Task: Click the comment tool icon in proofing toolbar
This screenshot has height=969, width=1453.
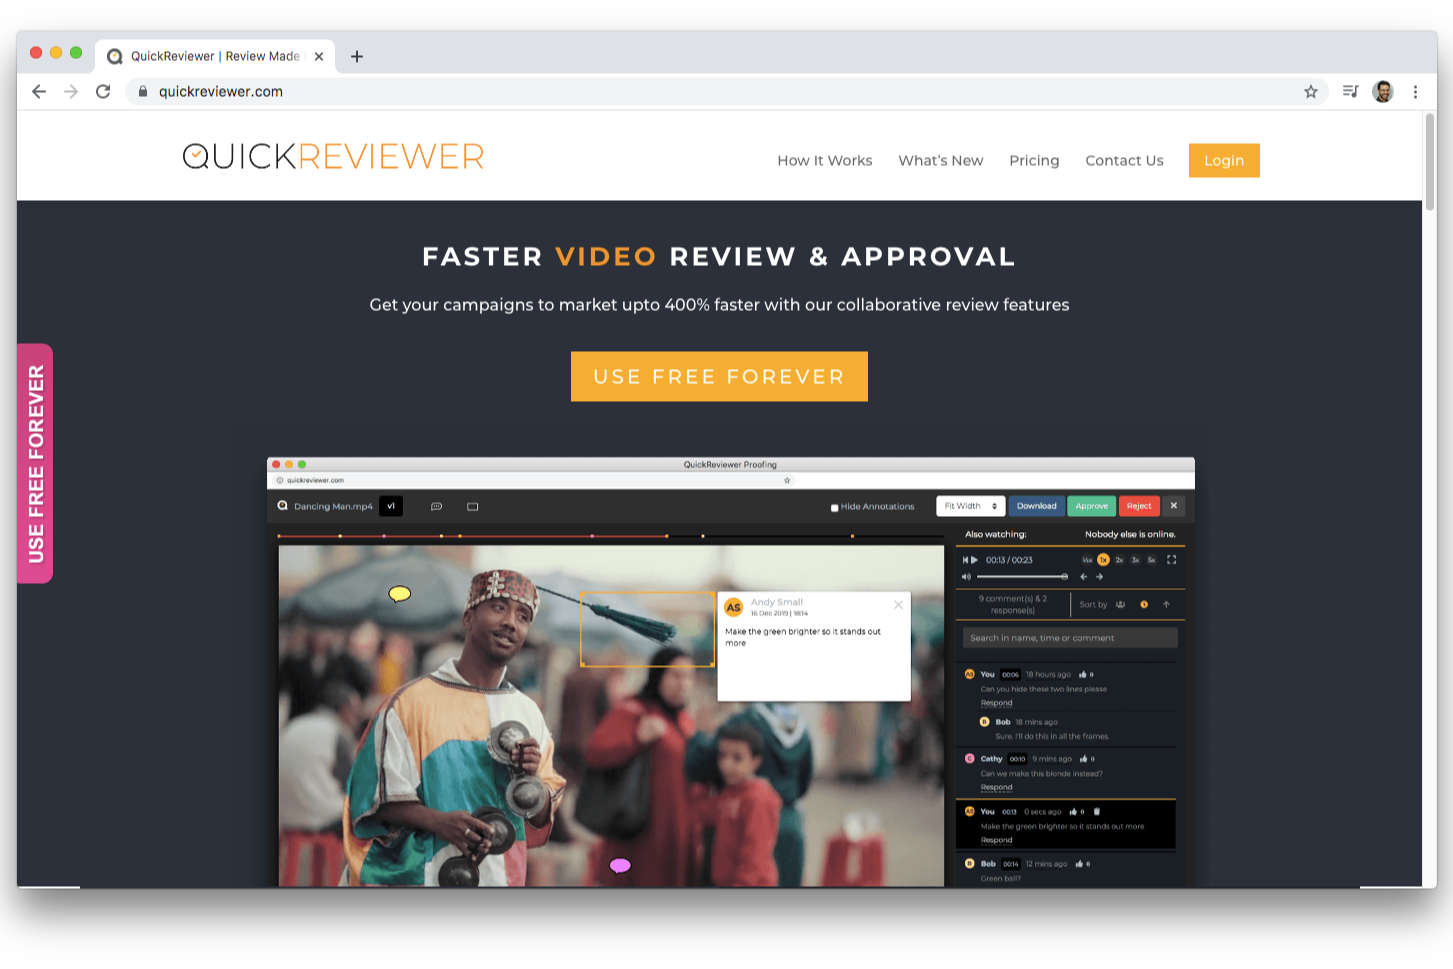Action: [x=436, y=507]
